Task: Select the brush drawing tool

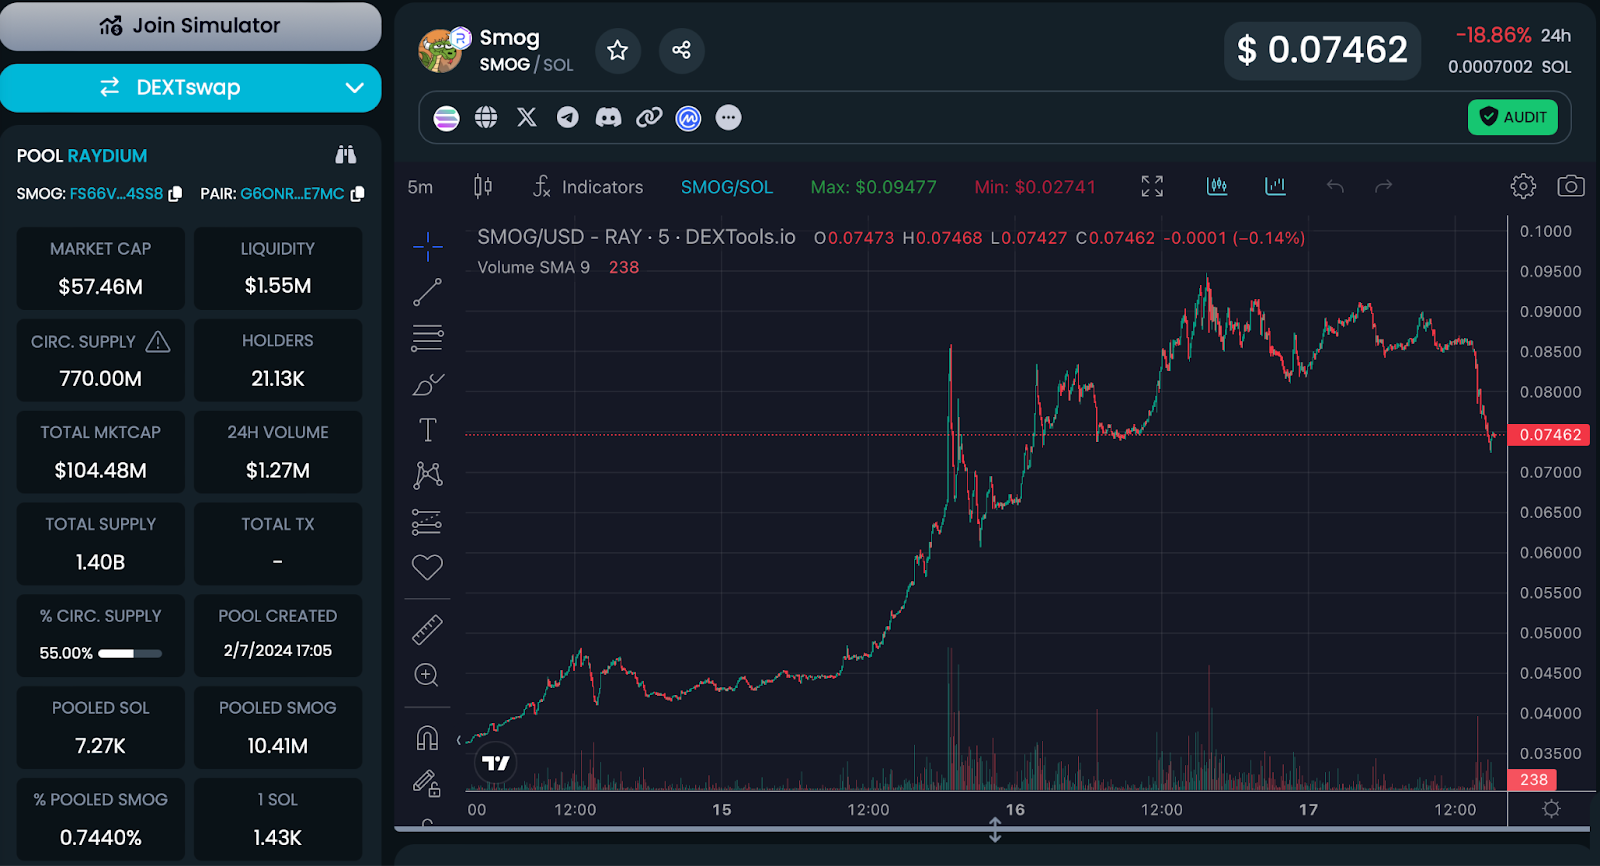Action: tap(428, 384)
